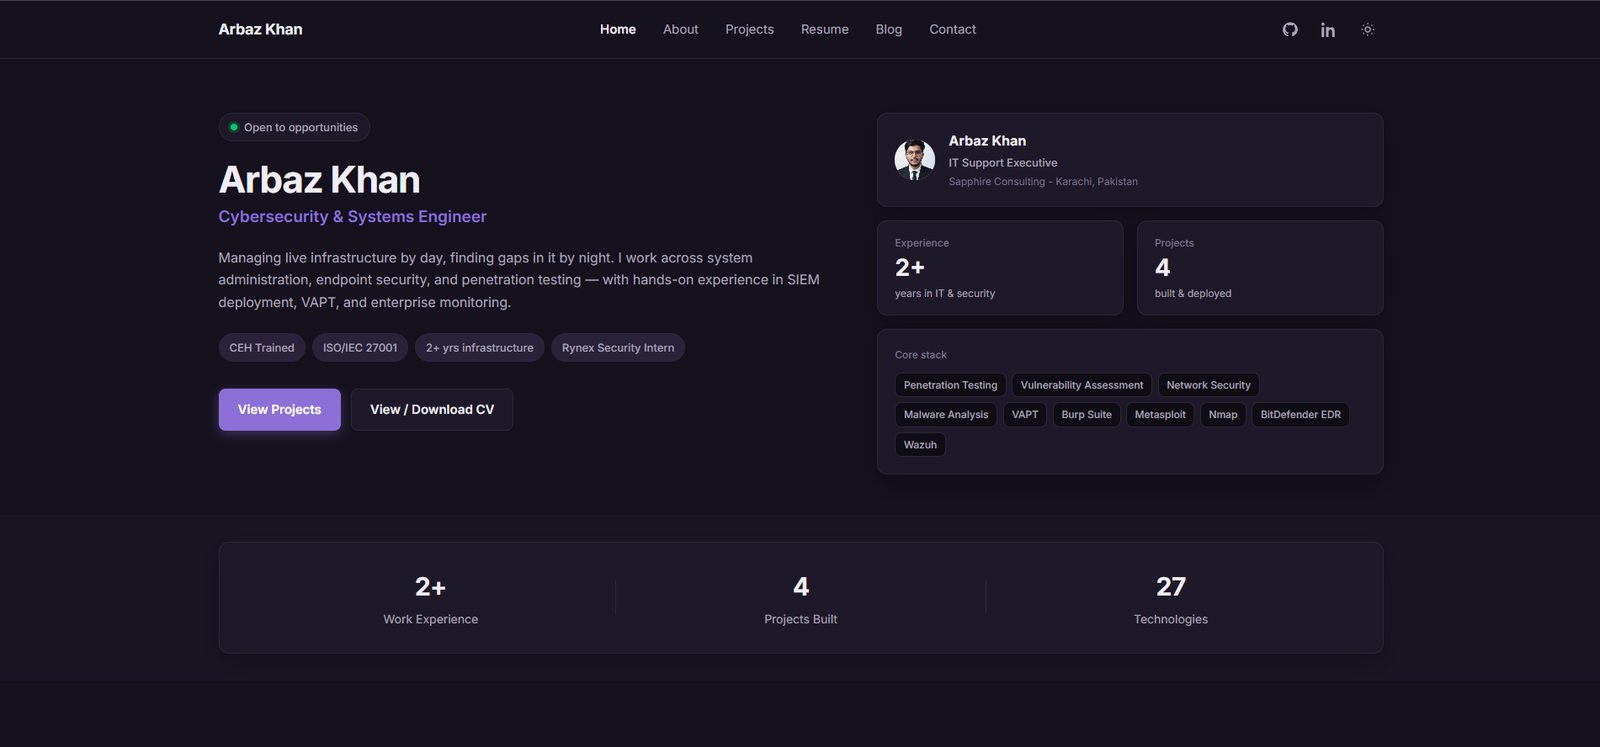
Task: Click the Projects built & deployed card
Action: pyautogui.click(x=1260, y=268)
